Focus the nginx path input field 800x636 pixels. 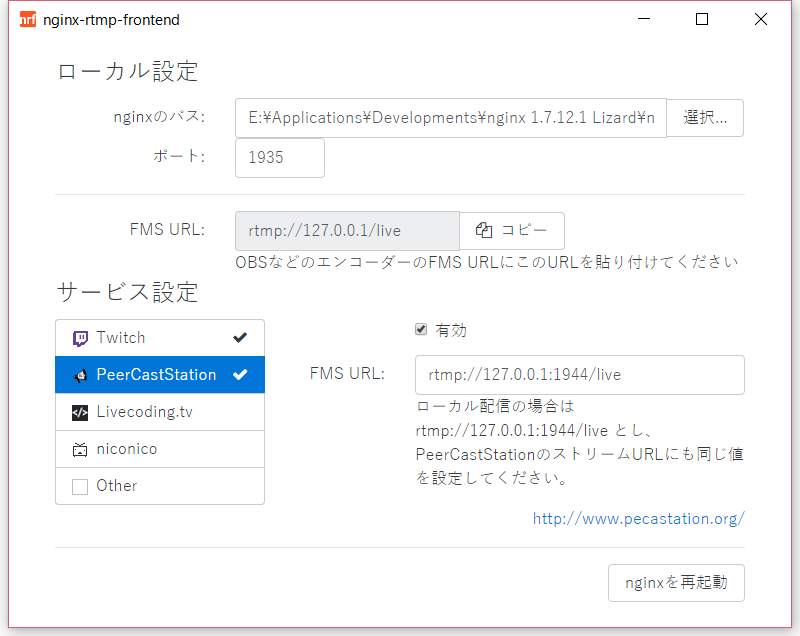click(451, 118)
